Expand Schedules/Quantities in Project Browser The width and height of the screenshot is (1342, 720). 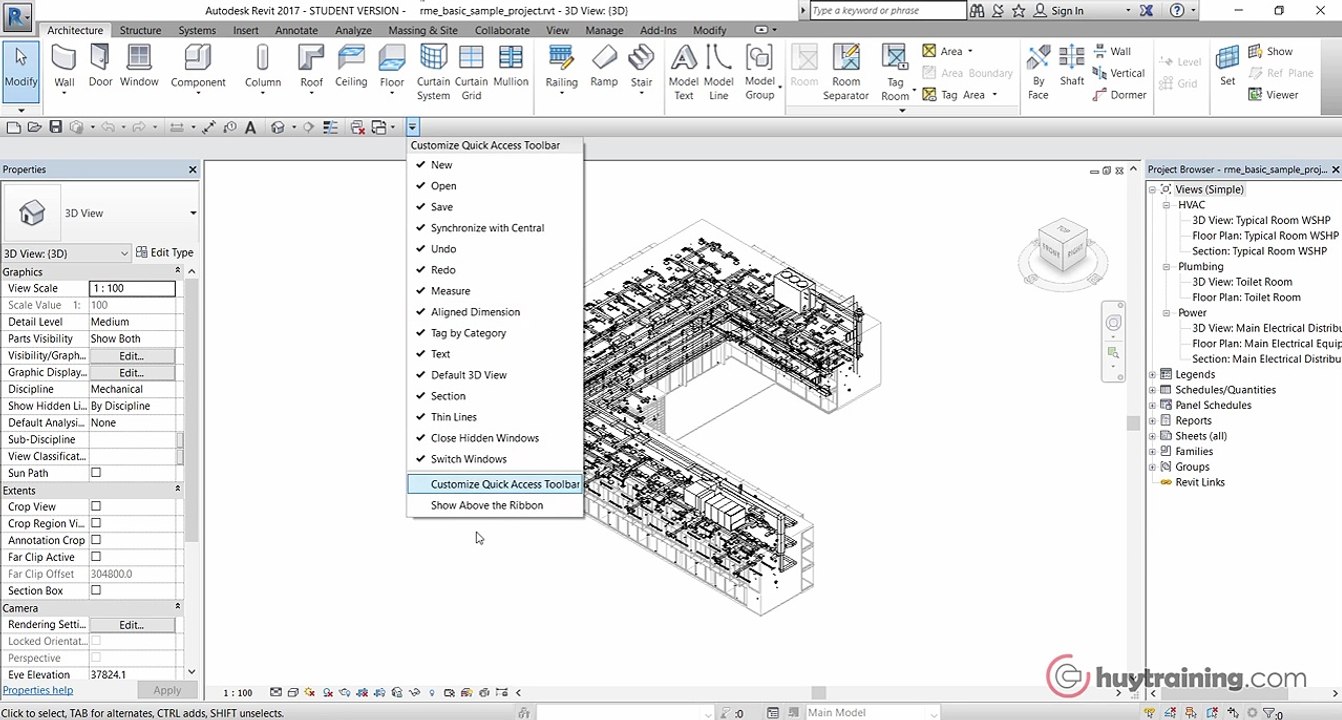1152,390
